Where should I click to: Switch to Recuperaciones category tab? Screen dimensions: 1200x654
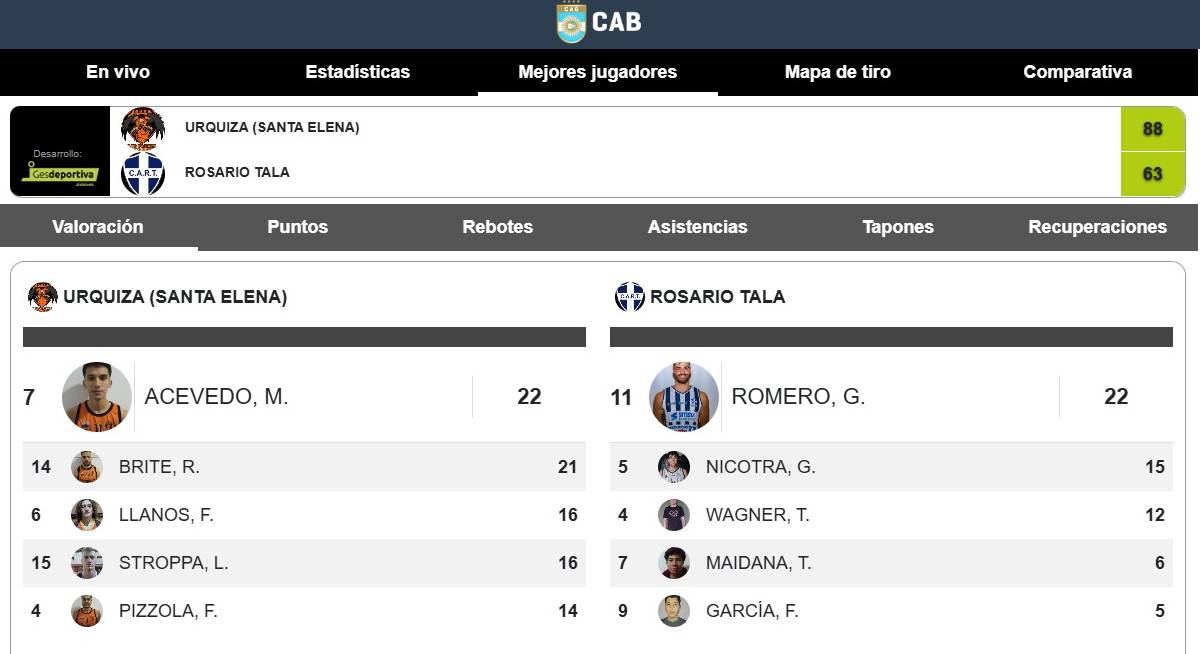(x=1097, y=227)
